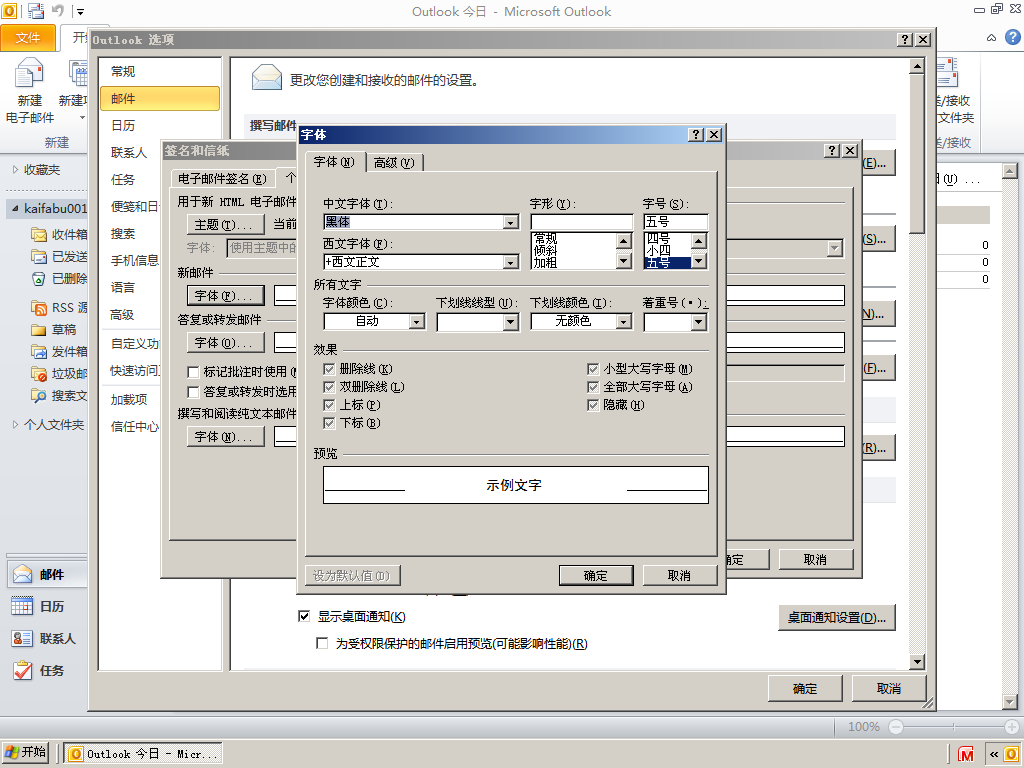Open the Sent Items folder icon (已发送)
Screen dimensions: 1024x768
click(39, 256)
